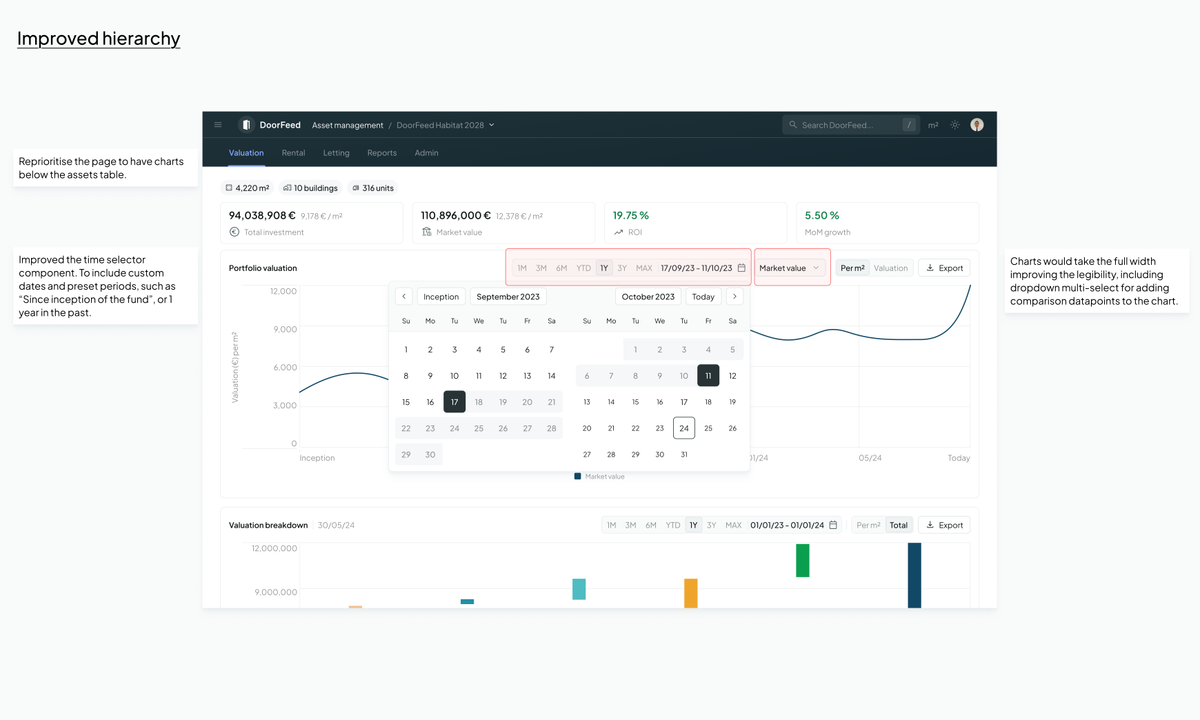This screenshot has width=1200, height=720.
Task: Select YTD range in Portfolio valuation
Action: click(583, 268)
